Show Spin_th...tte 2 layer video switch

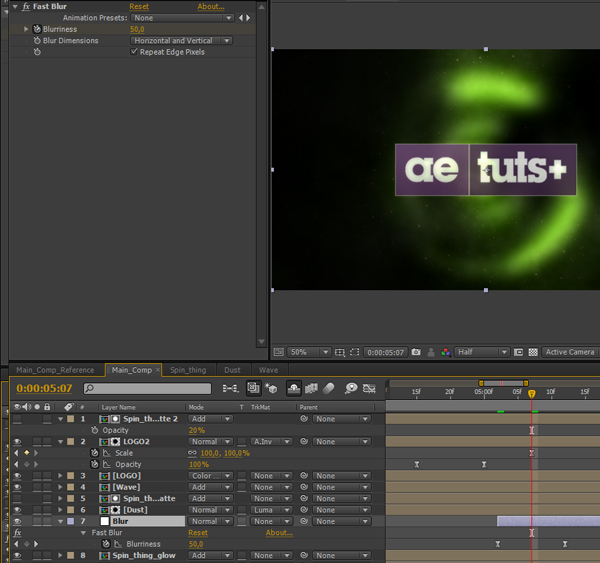[17, 419]
